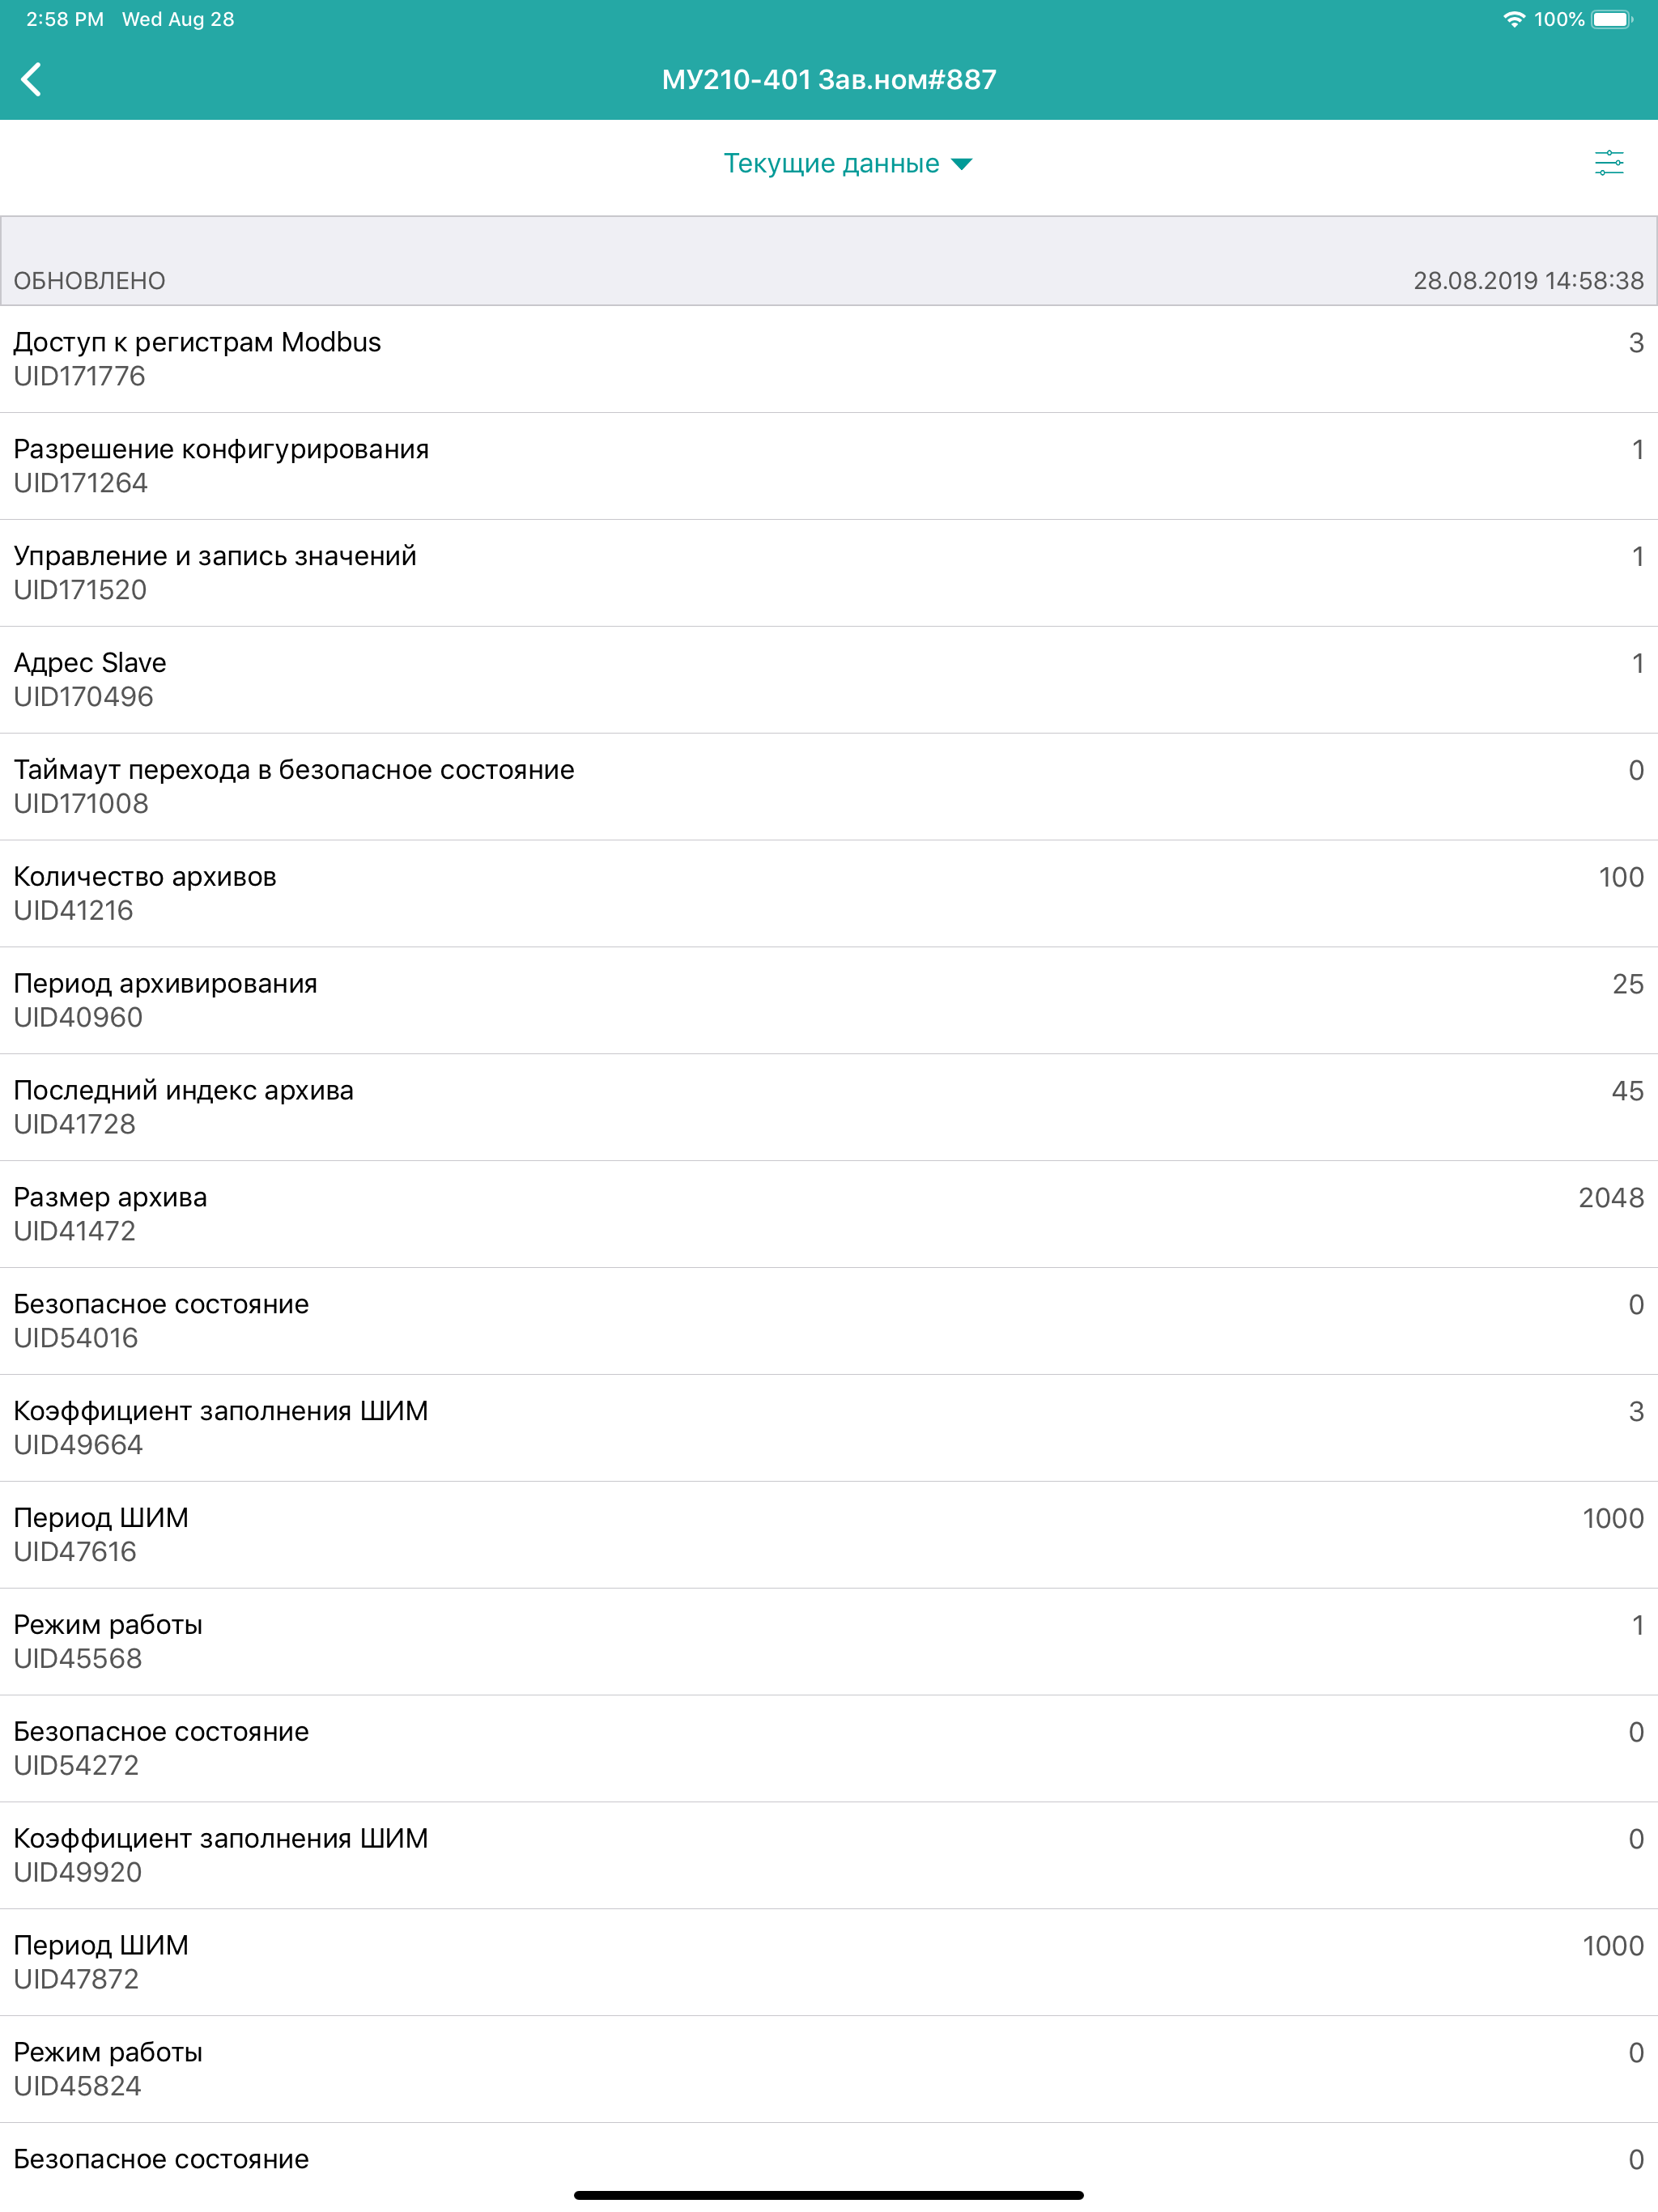Tap the МУ210-401 Зав.ном#887 title

coord(829,80)
